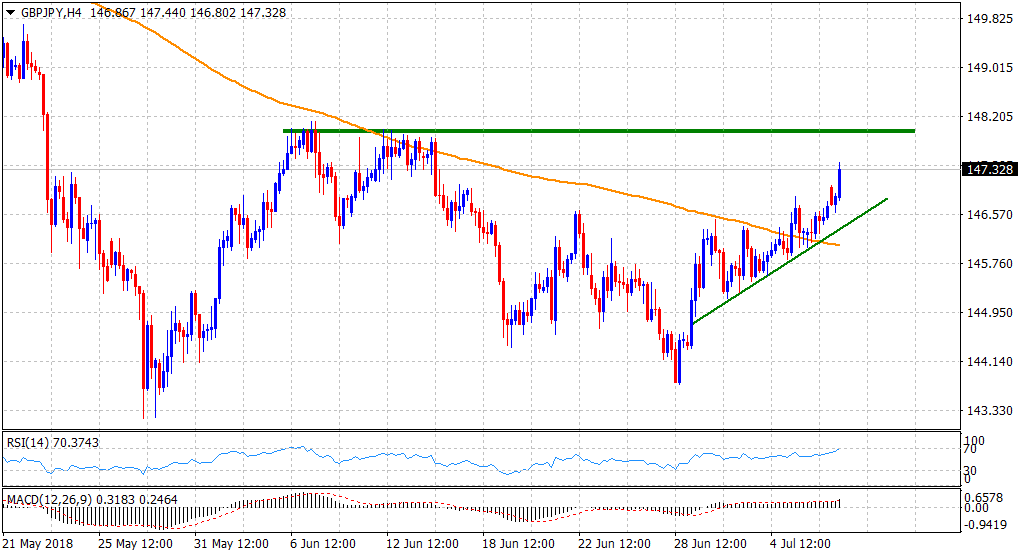Viewport: 1020px width, 556px height.
Task: Click the RSI 70 level label
Action: point(972,451)
